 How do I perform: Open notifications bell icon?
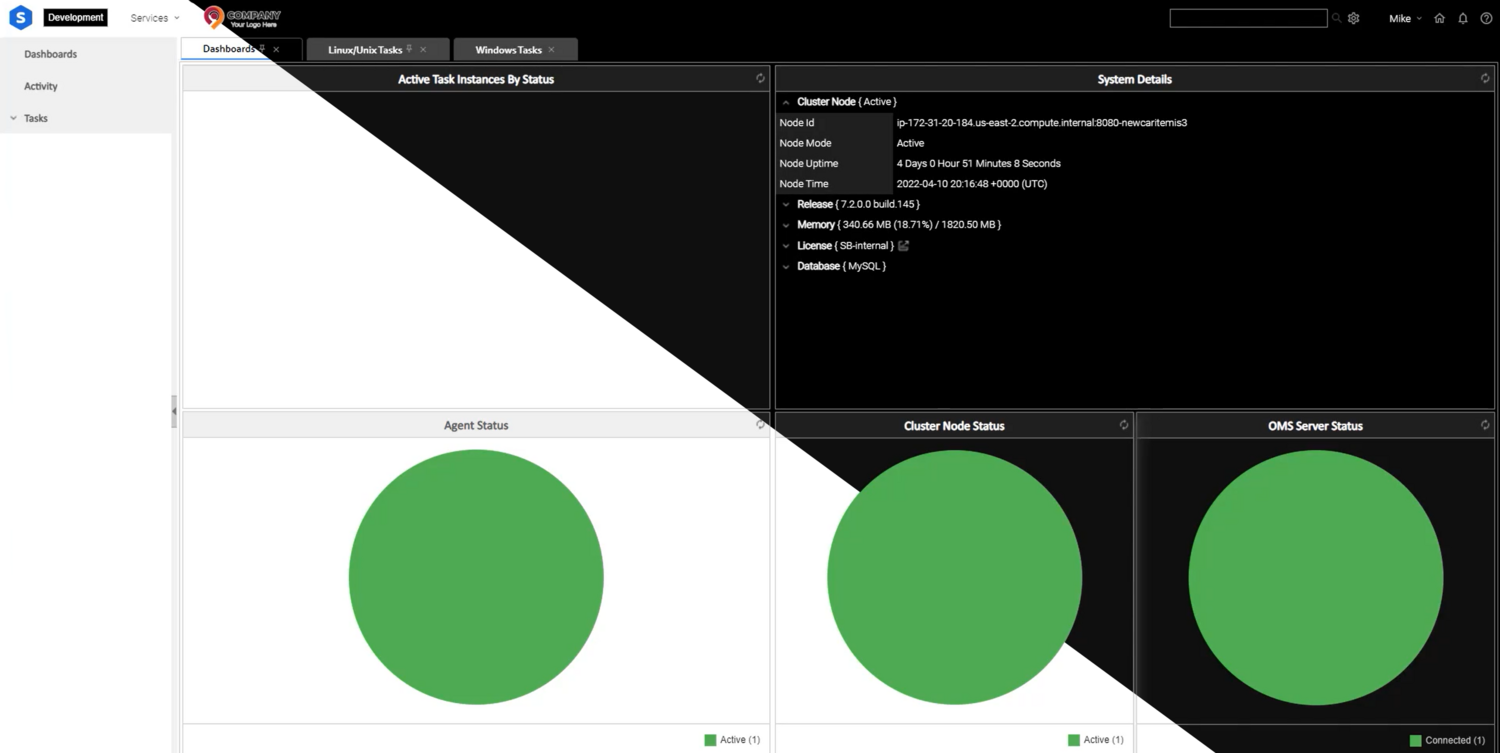coord(1463,18)
